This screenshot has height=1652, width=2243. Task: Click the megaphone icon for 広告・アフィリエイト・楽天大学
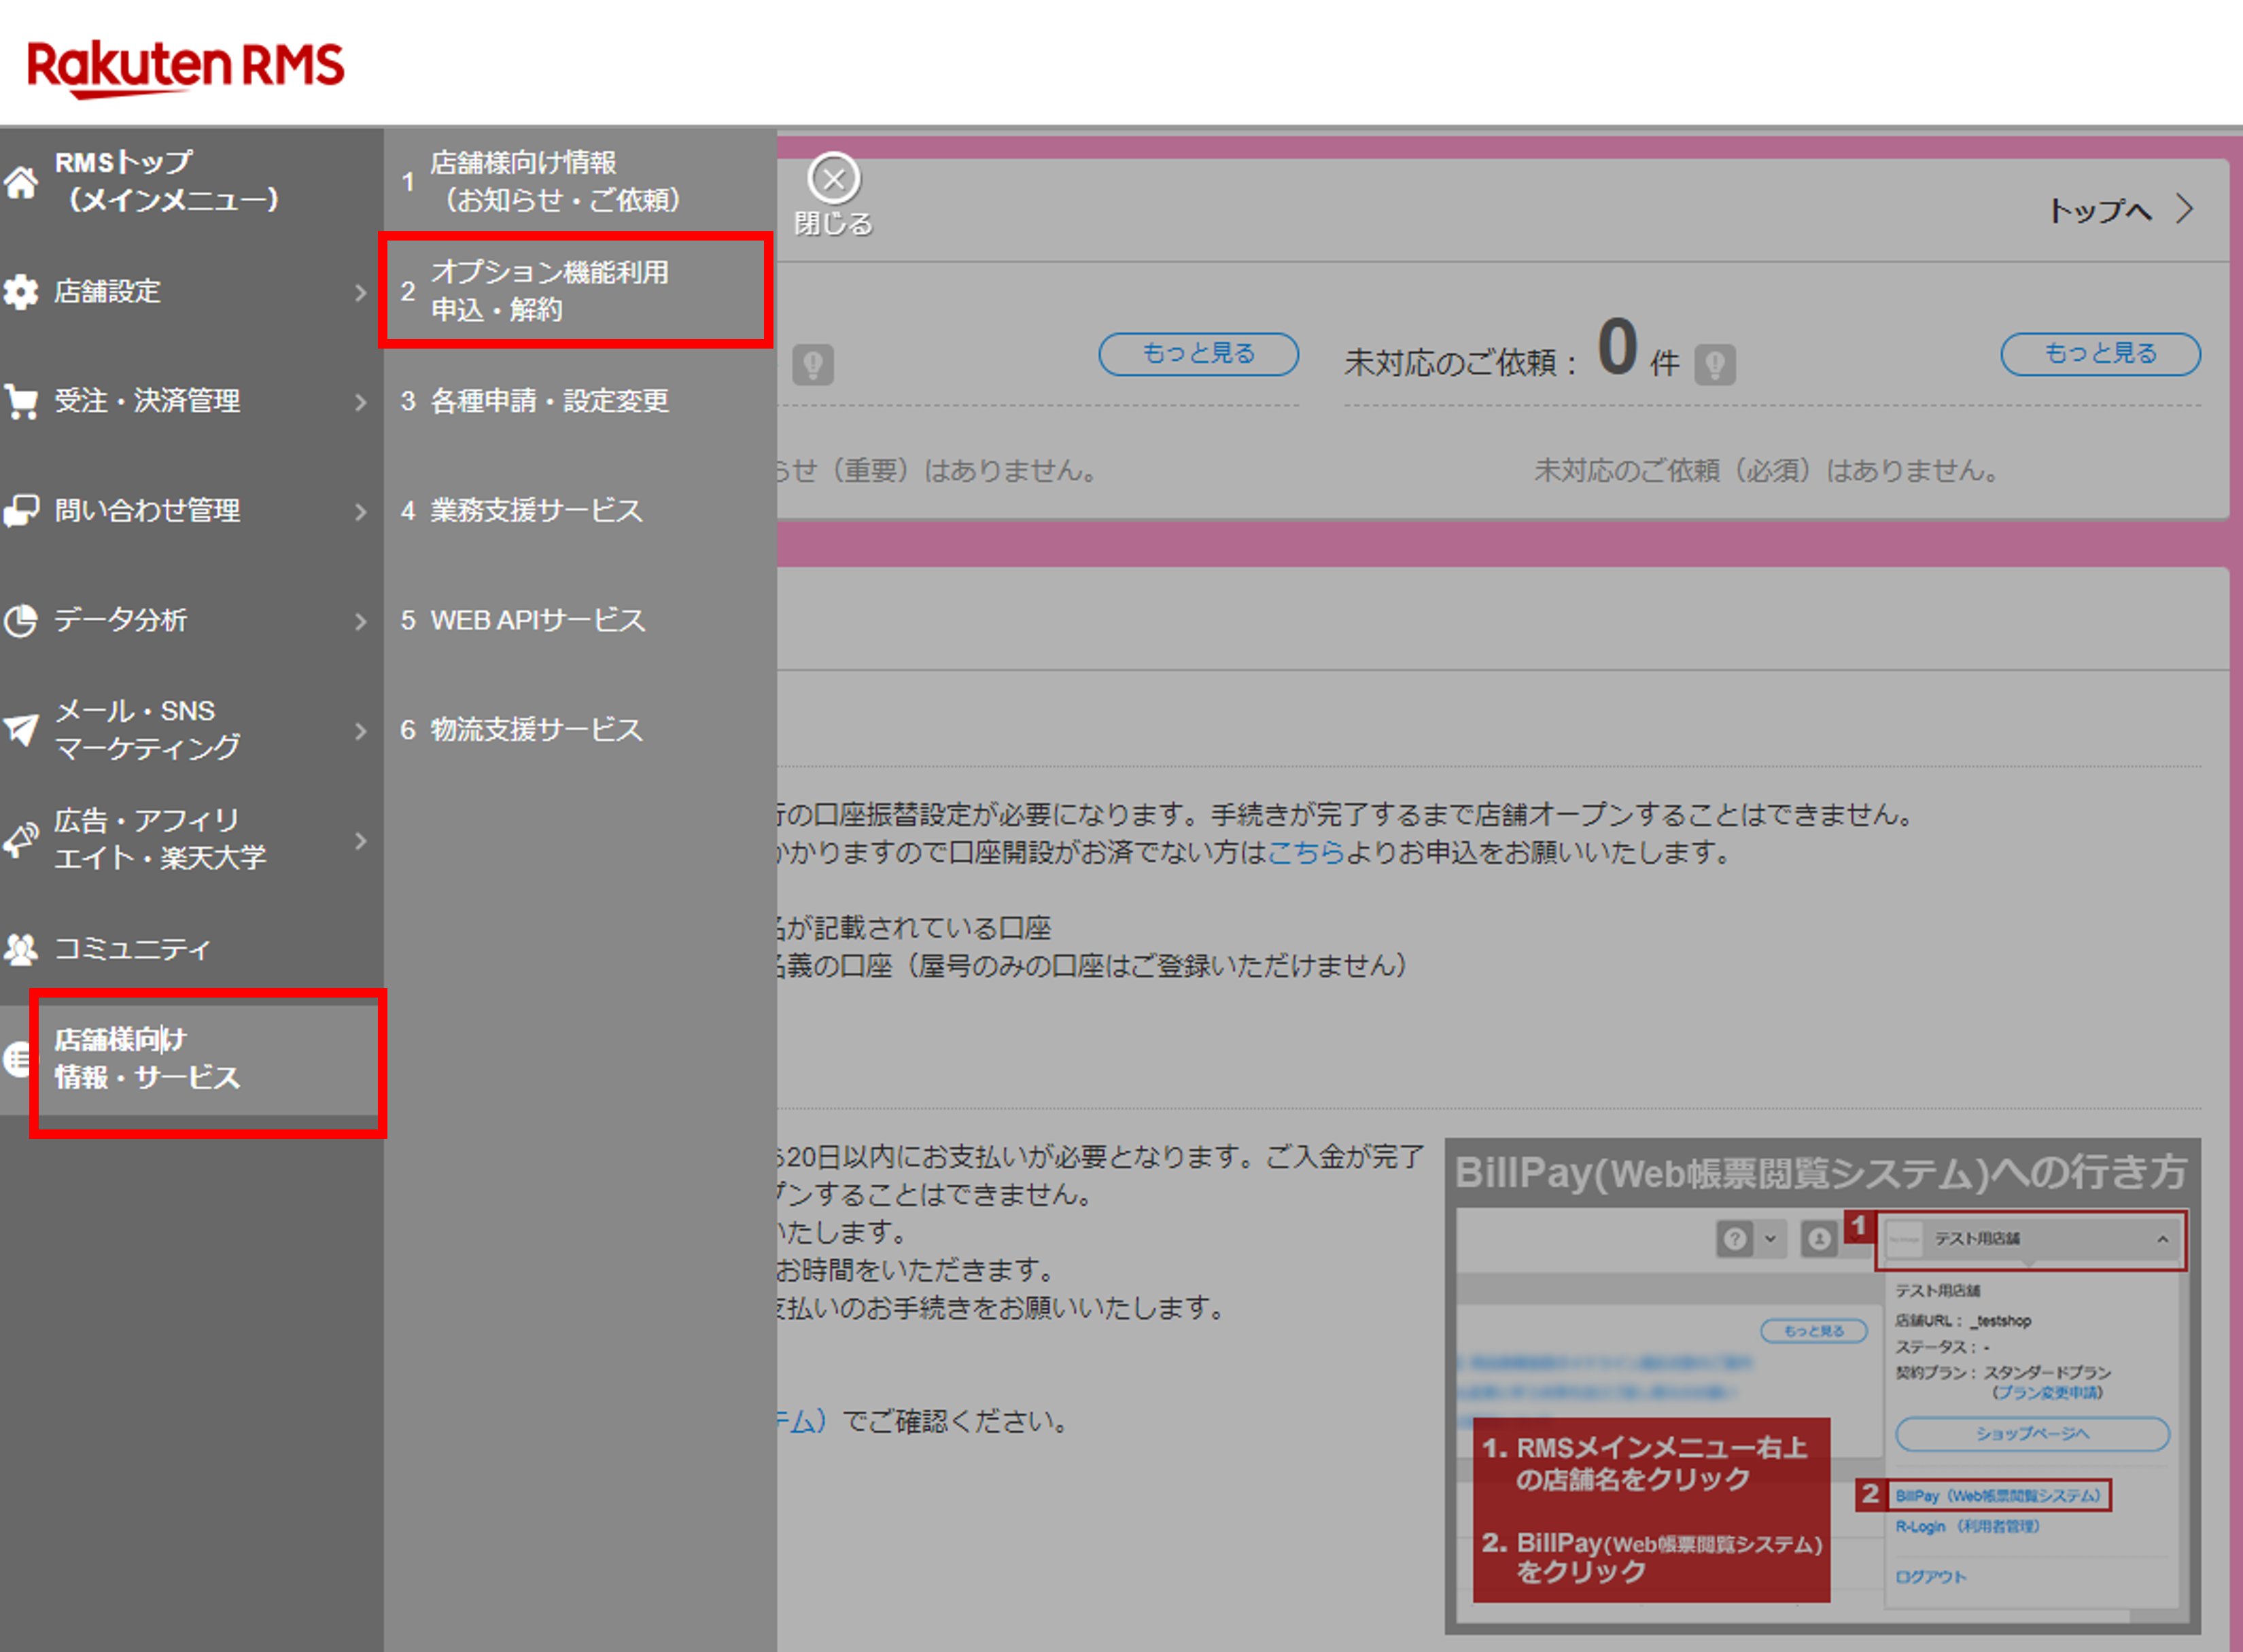tap(20, 839)
